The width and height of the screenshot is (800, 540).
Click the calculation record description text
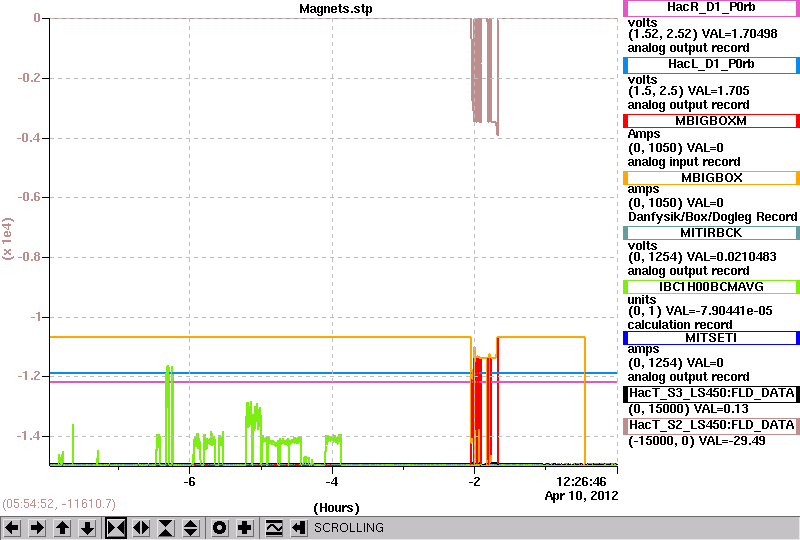680,325
